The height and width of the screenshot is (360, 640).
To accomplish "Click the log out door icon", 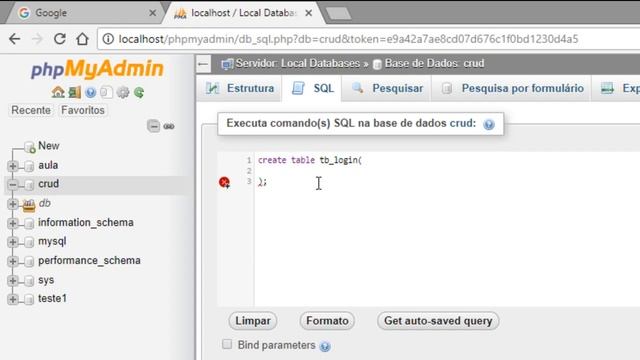I will (74, 92).
